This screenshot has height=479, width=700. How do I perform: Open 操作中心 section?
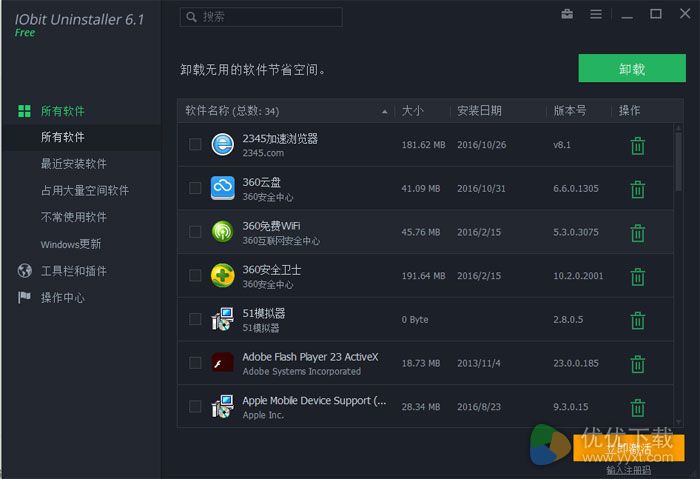[x=62, y=298]
